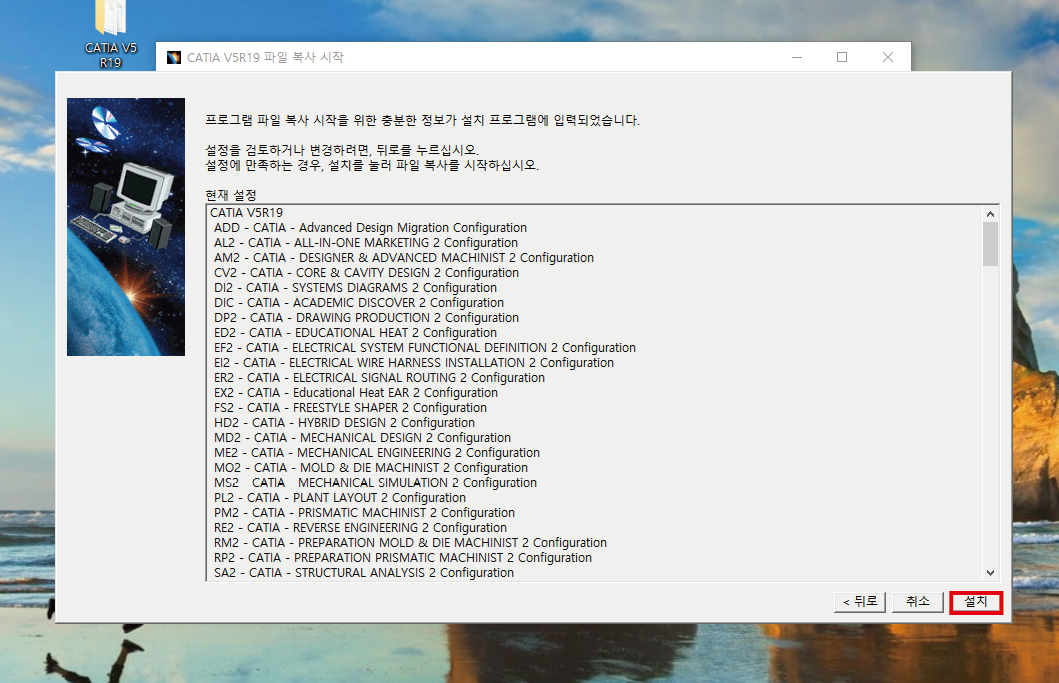
Task: Select the AL2 - ALL-IN-ONE MARKETING 2 line
Action: click(x=365, y=243)
